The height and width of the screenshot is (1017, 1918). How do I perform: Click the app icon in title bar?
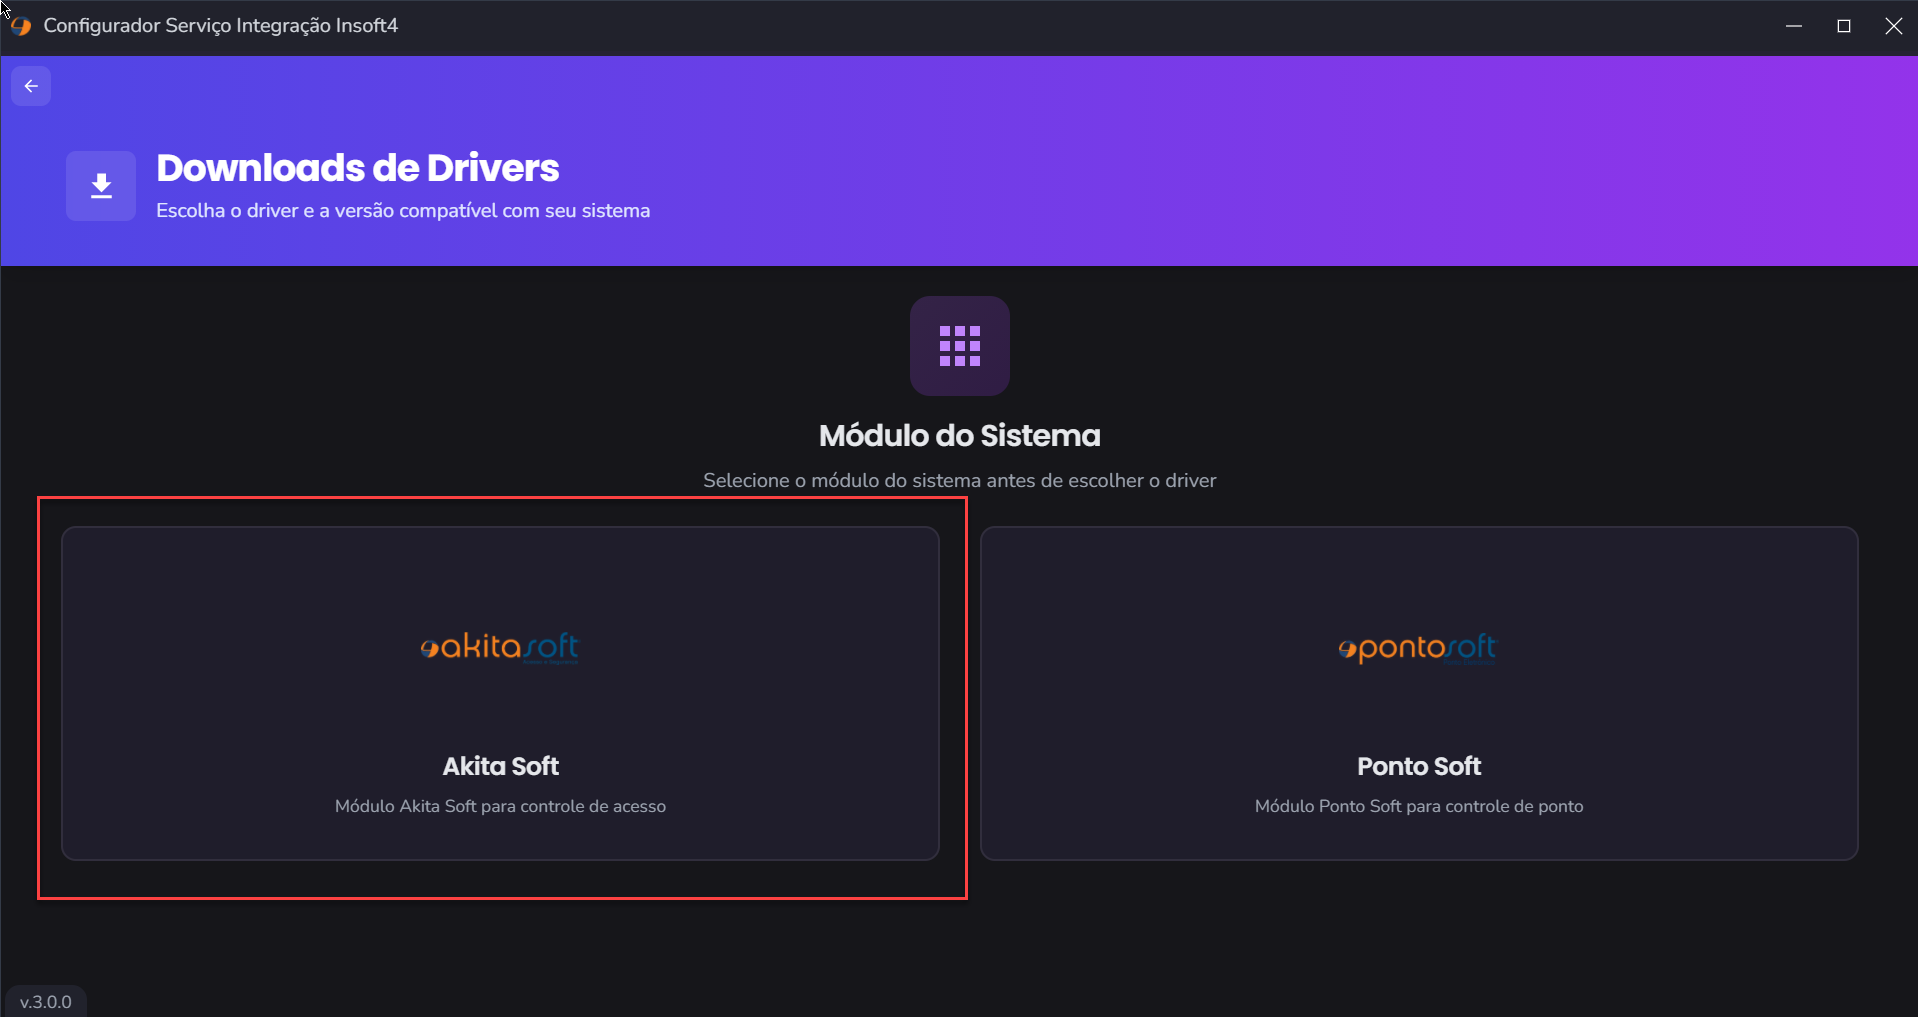(21, 26)
